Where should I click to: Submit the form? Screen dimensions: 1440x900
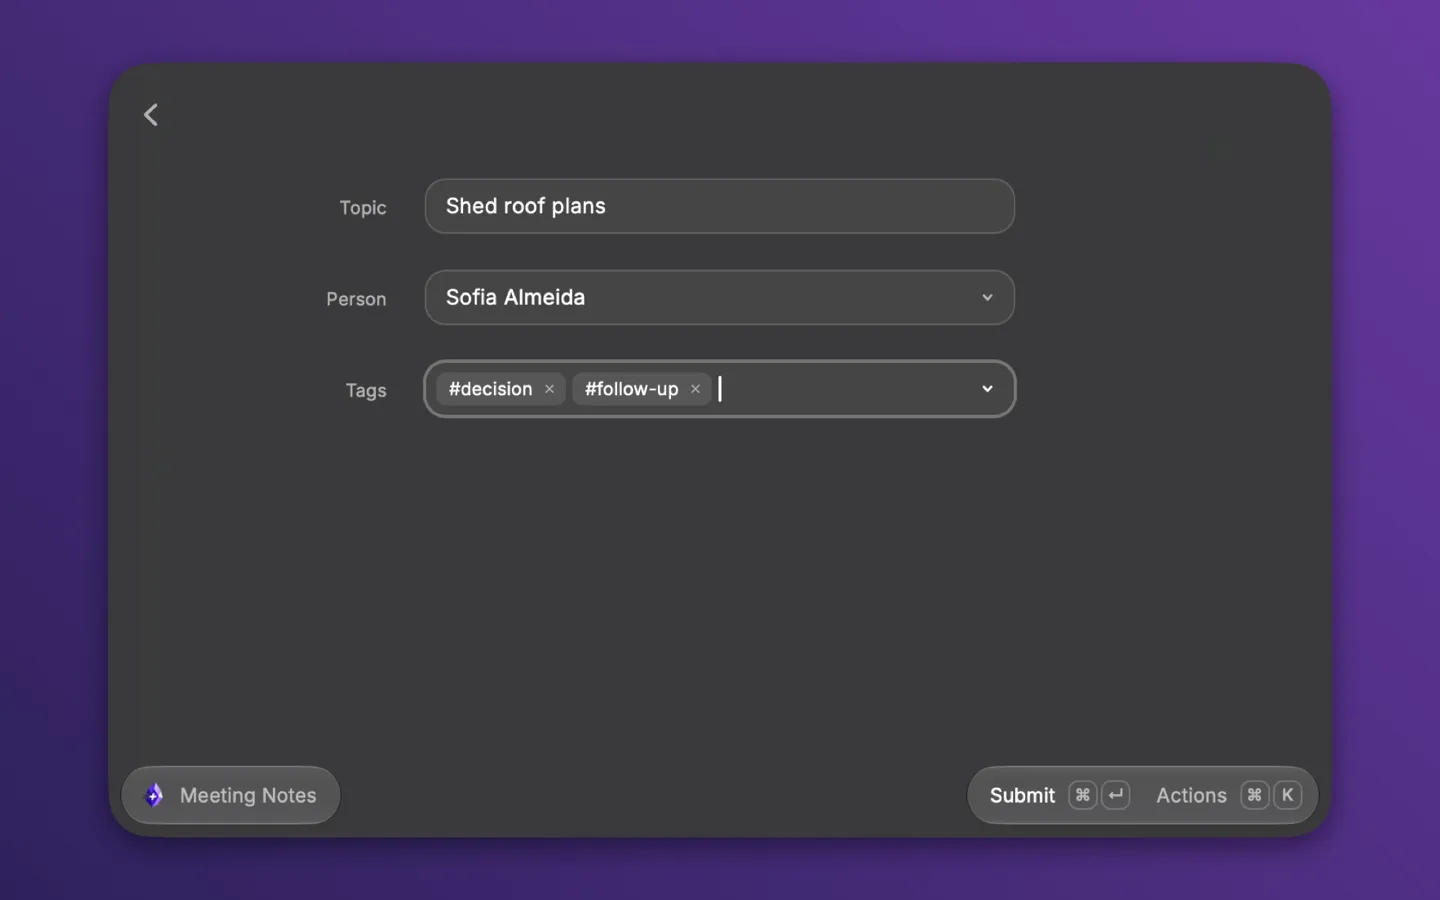[x=1022, y=795]
